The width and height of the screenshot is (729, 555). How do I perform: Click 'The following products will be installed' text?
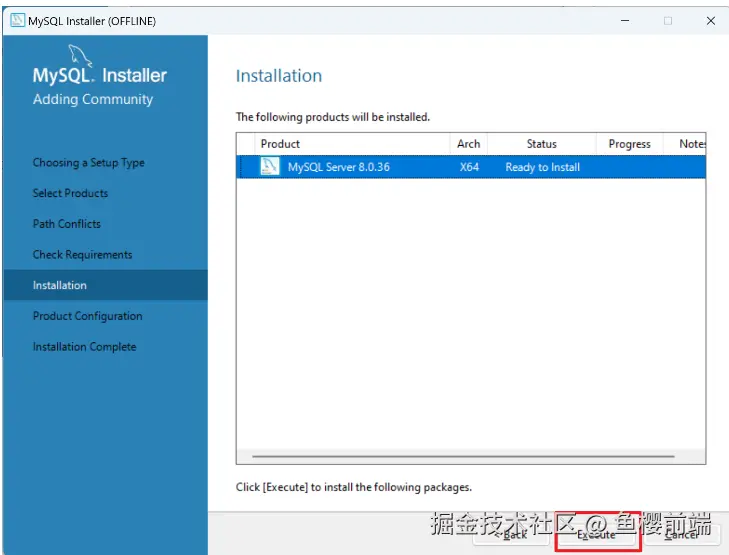pyautogui.click(x=332, y=117)
